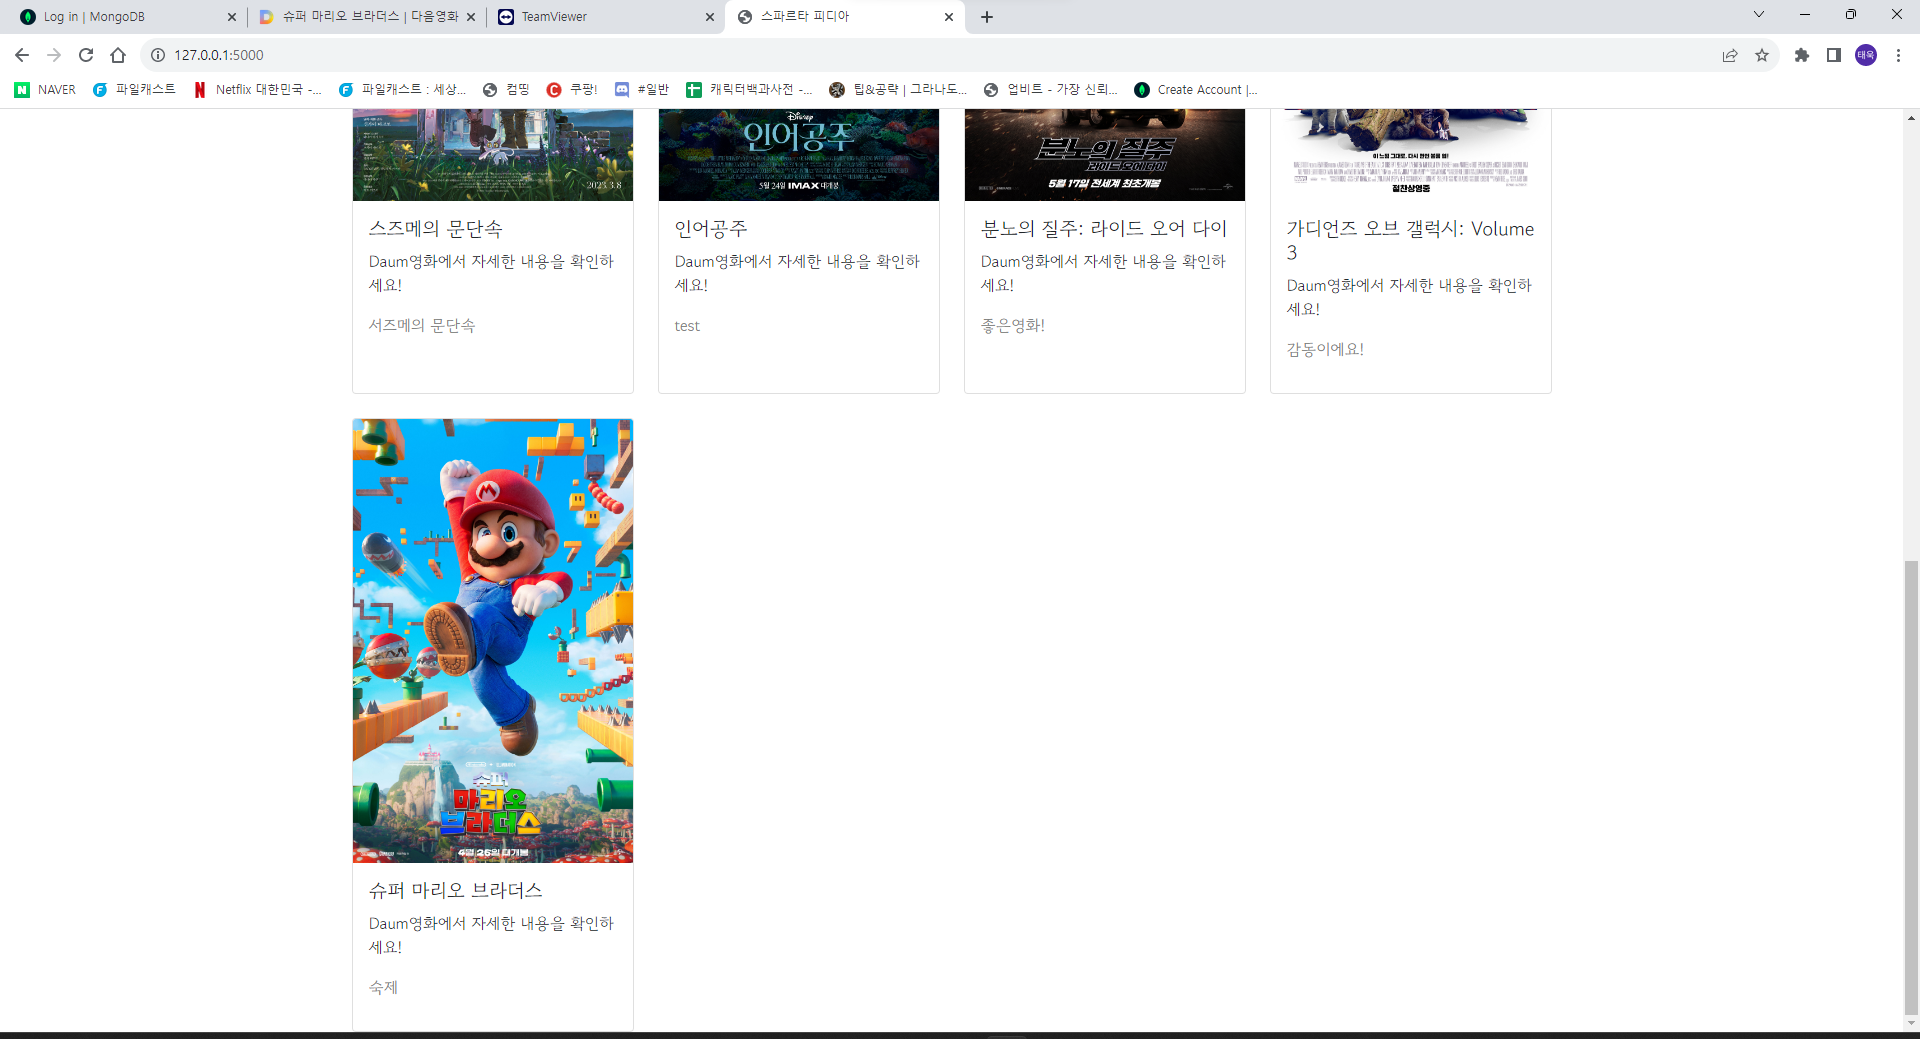Go back to previous page
This screenshot has height=1039, width=1920.
pyautogui.click(x=22, y=55)
